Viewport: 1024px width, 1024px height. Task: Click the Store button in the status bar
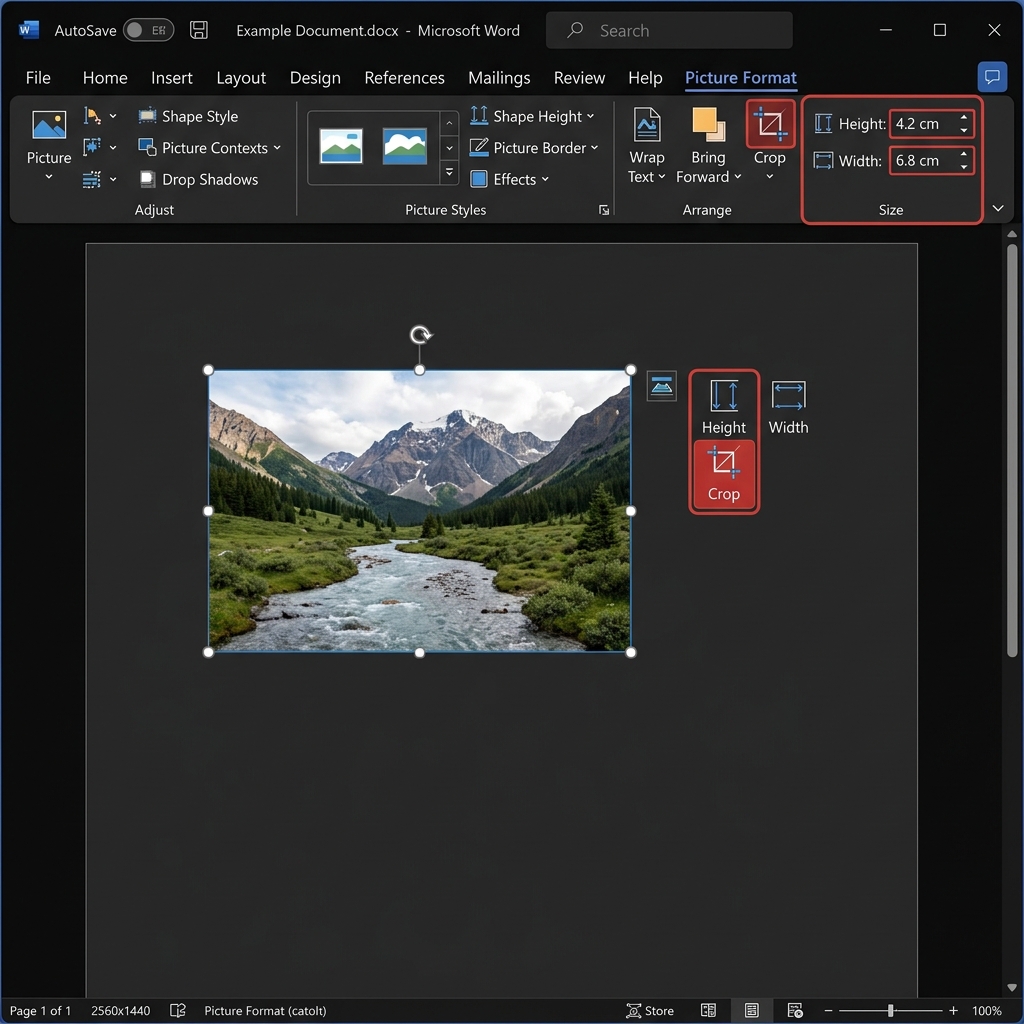click(x=650, y=1010)
